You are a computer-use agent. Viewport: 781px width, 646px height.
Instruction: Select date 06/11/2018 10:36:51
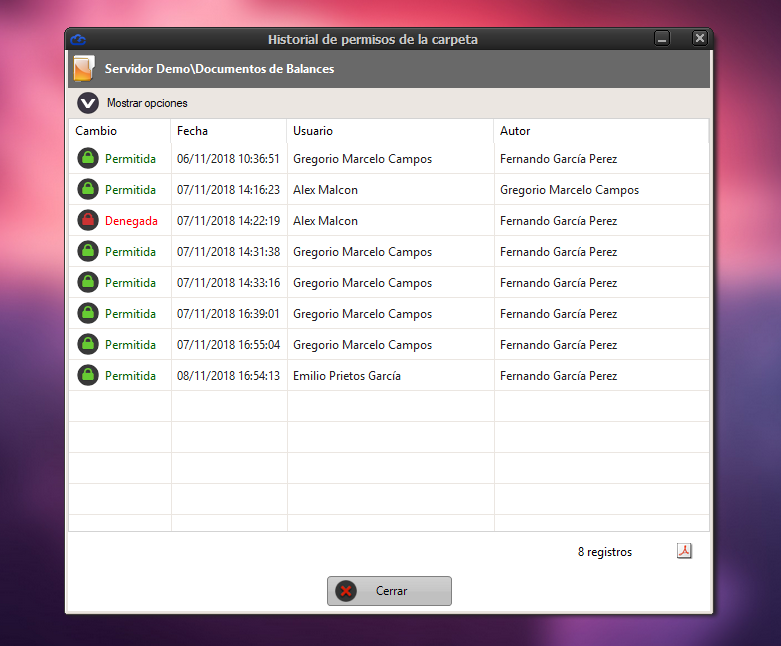point(228,159)
